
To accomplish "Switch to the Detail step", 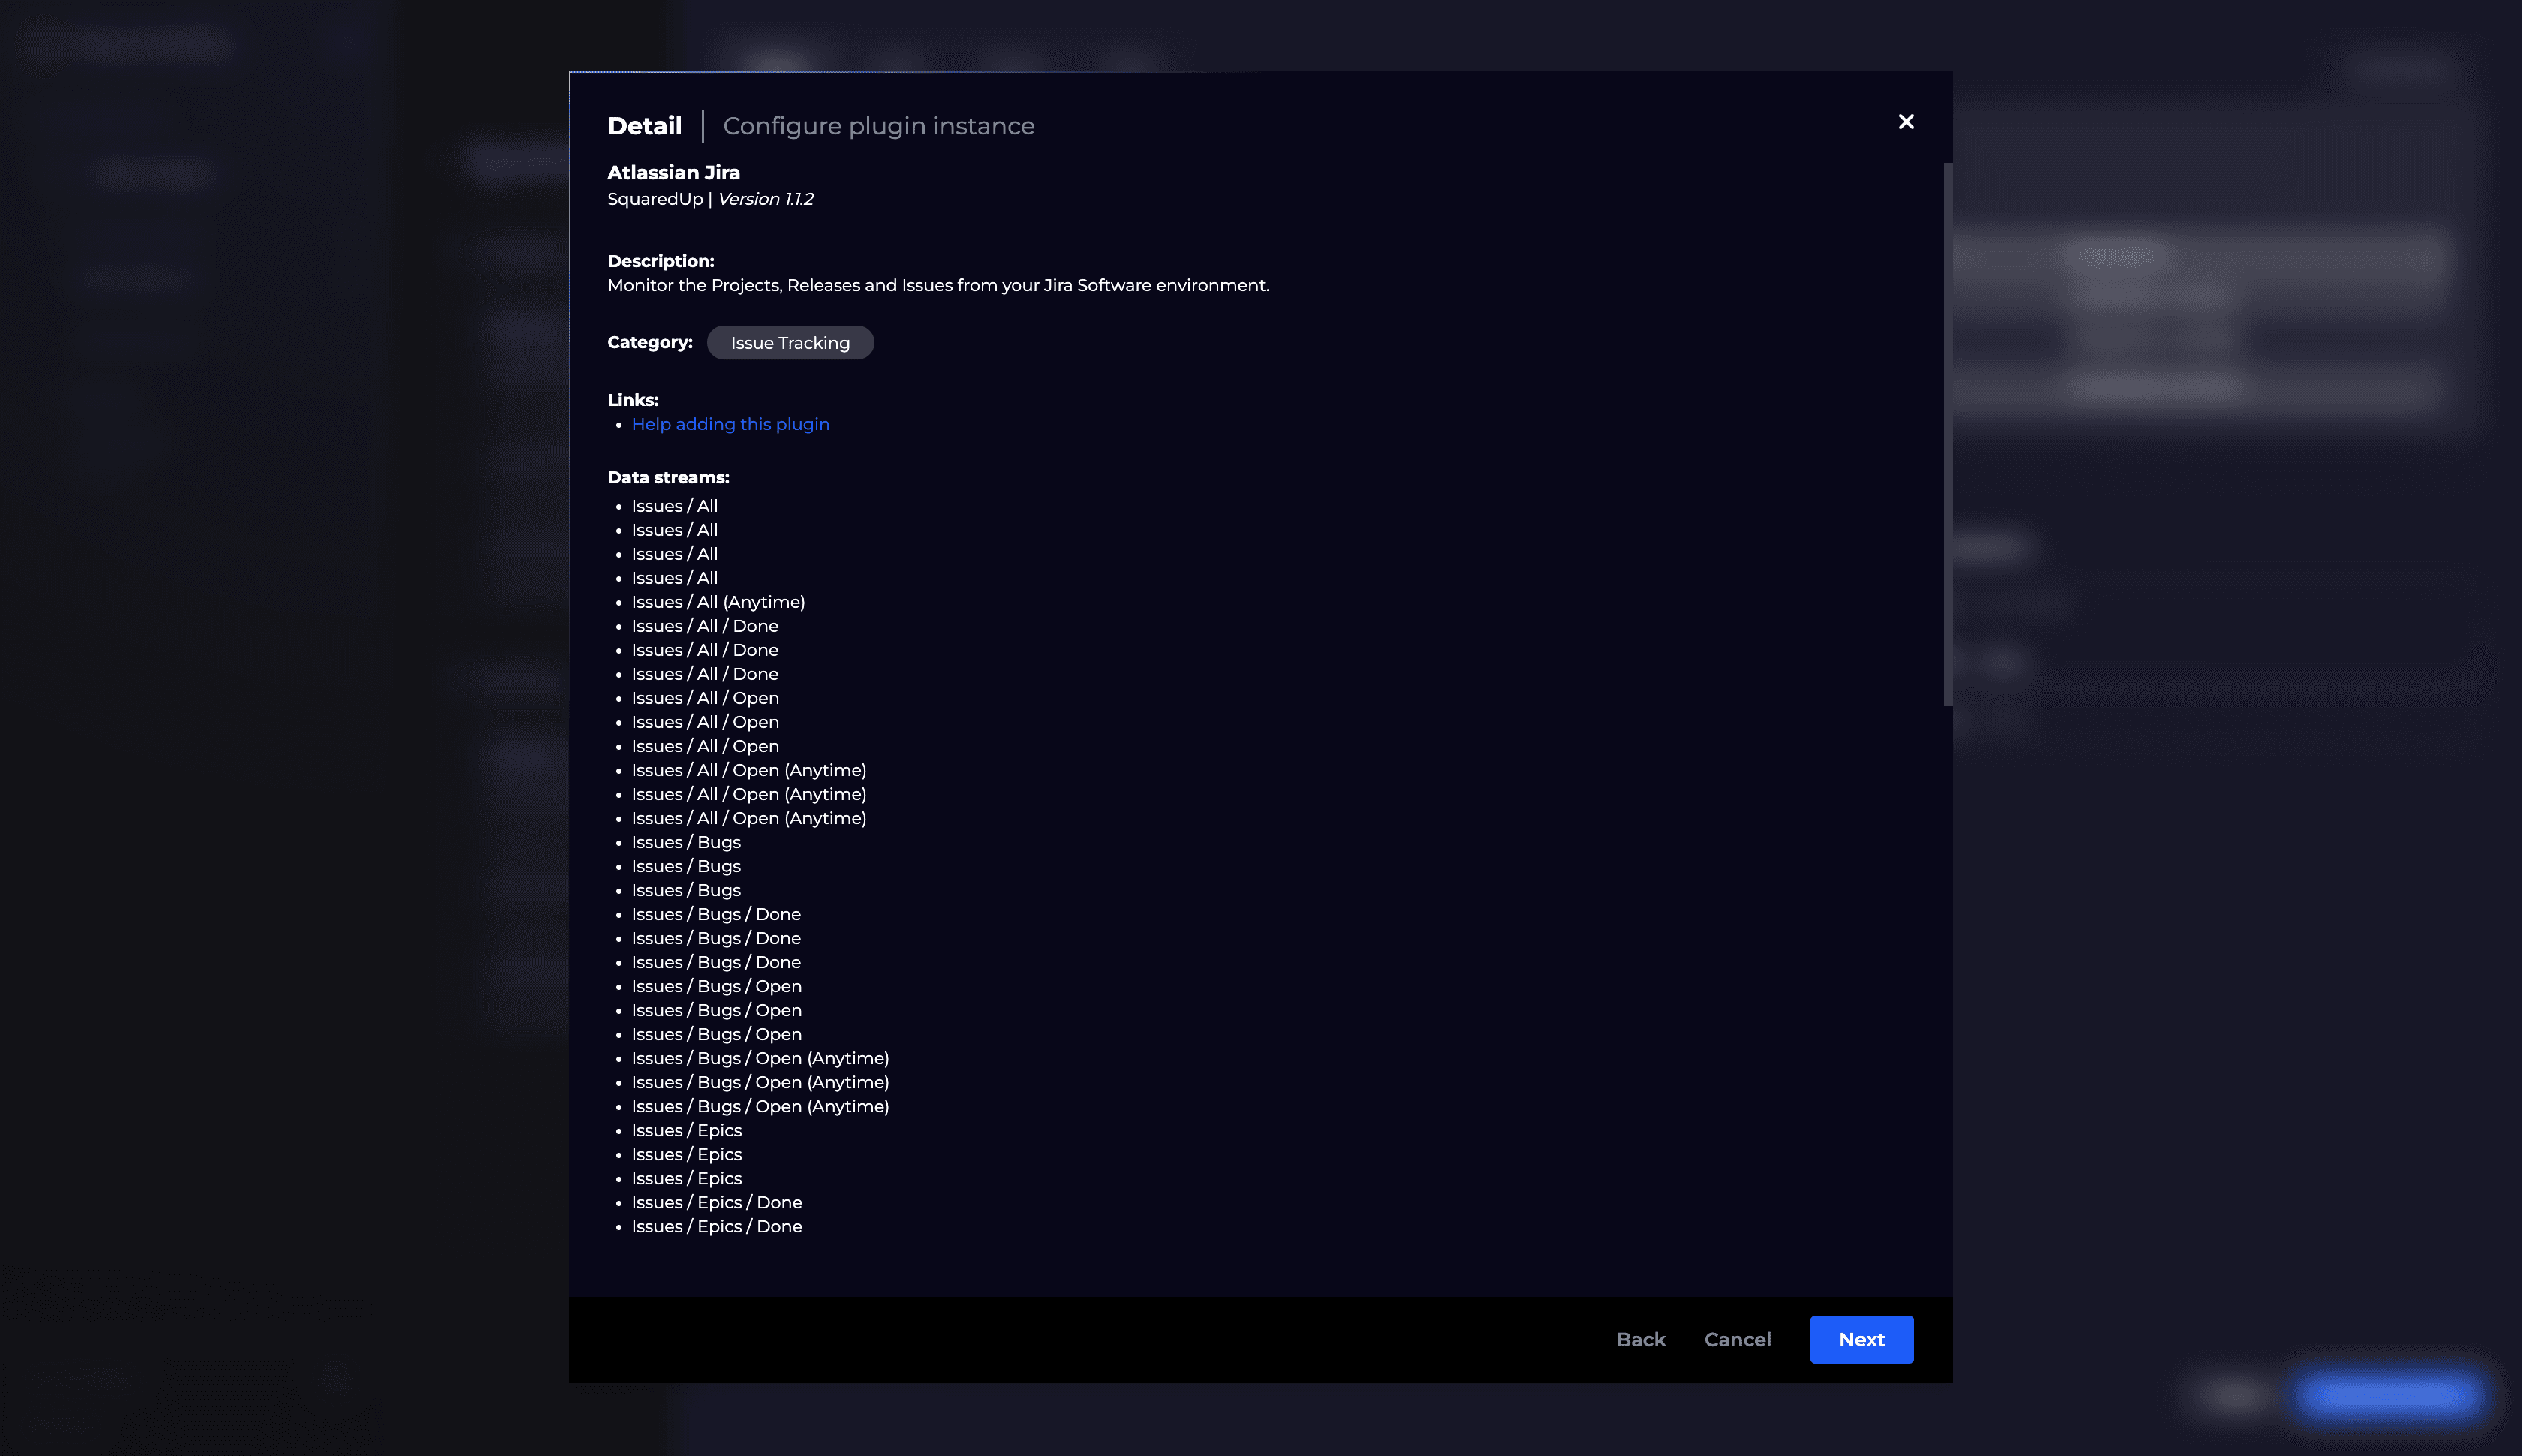I will pos(644,126).
